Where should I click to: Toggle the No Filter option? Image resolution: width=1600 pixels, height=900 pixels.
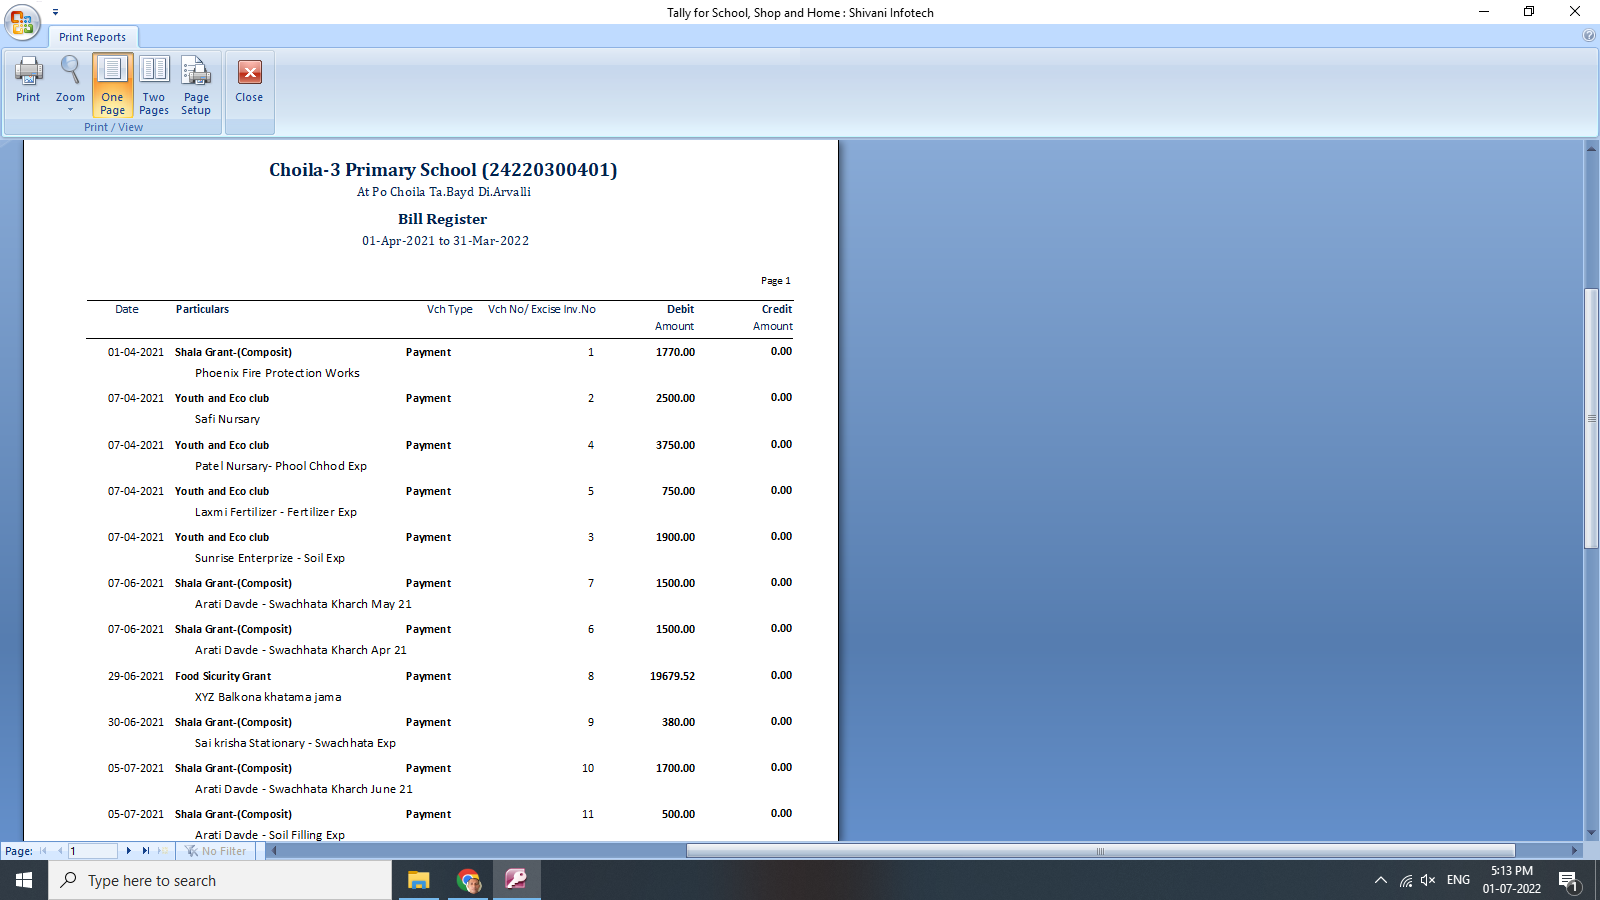pos(216,850)
